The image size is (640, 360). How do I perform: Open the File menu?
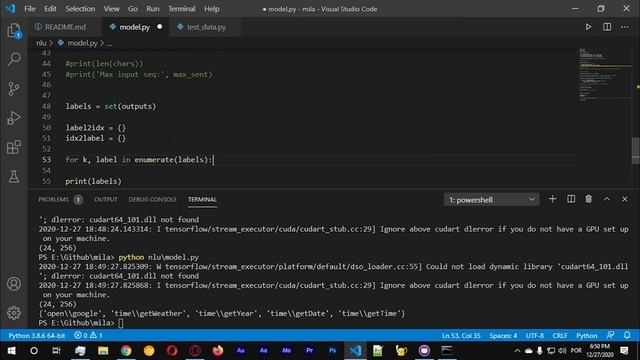[x=30, y=9]
